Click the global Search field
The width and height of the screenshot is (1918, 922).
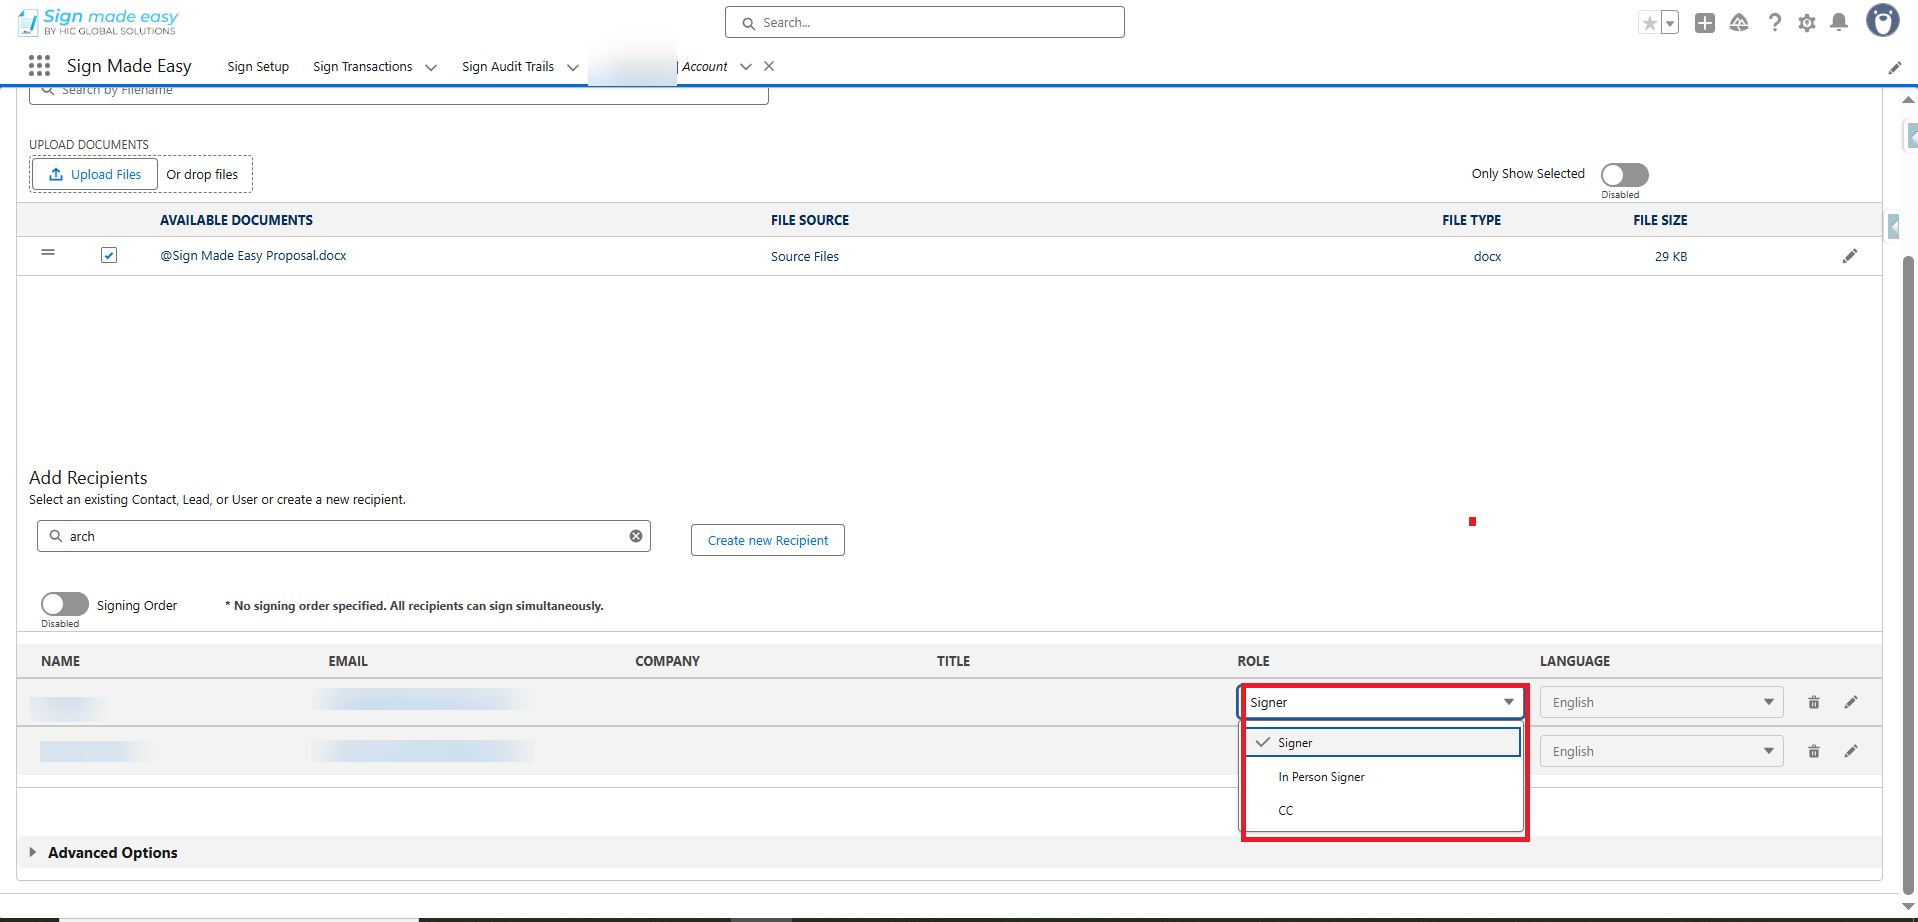925,22
